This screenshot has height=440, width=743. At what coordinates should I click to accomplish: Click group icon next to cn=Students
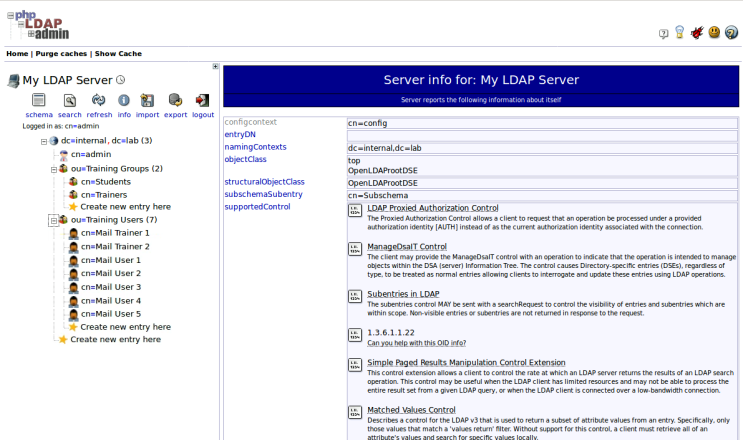pyautogui.click(x=73, y=181)
